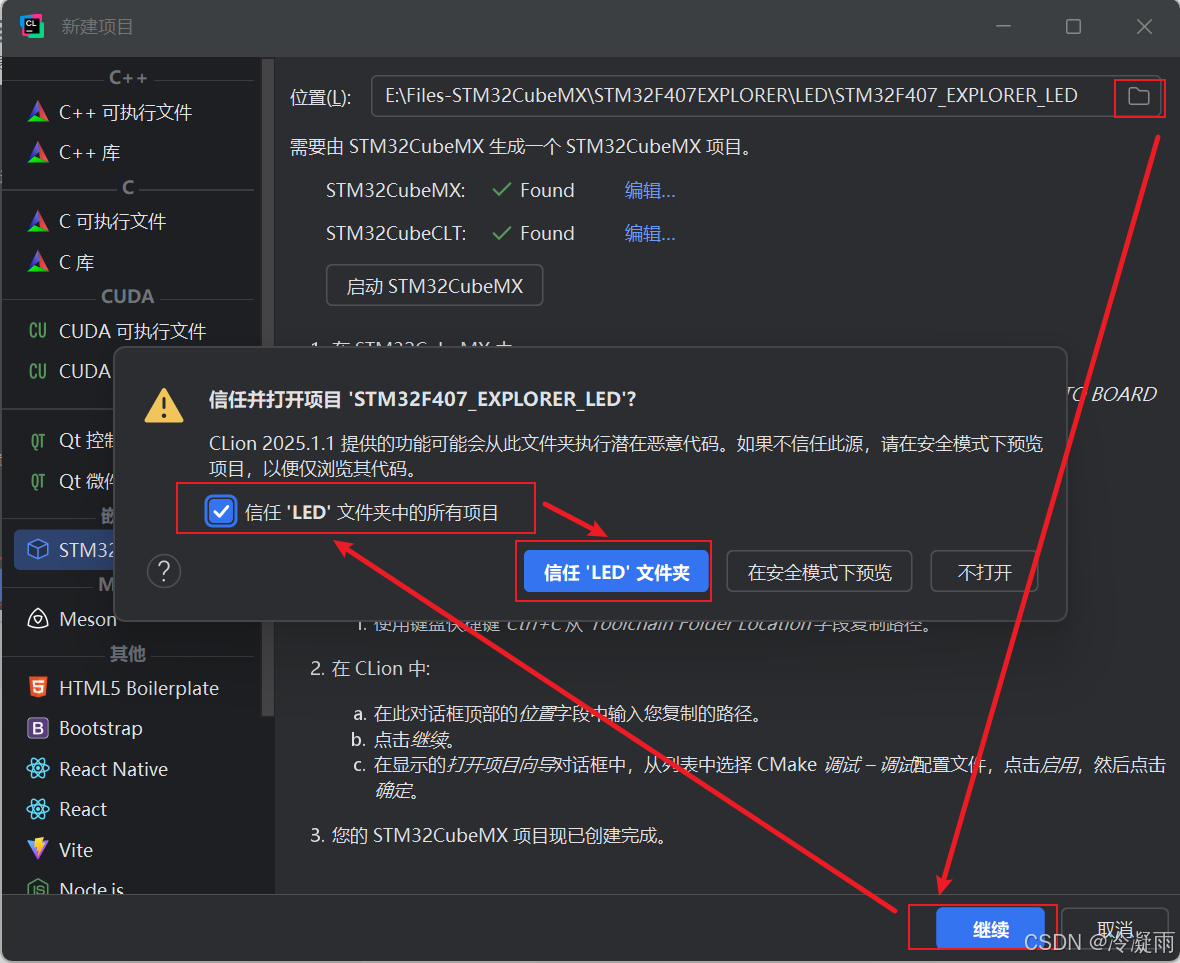Open folder browser for location path

pos(1139,96)
